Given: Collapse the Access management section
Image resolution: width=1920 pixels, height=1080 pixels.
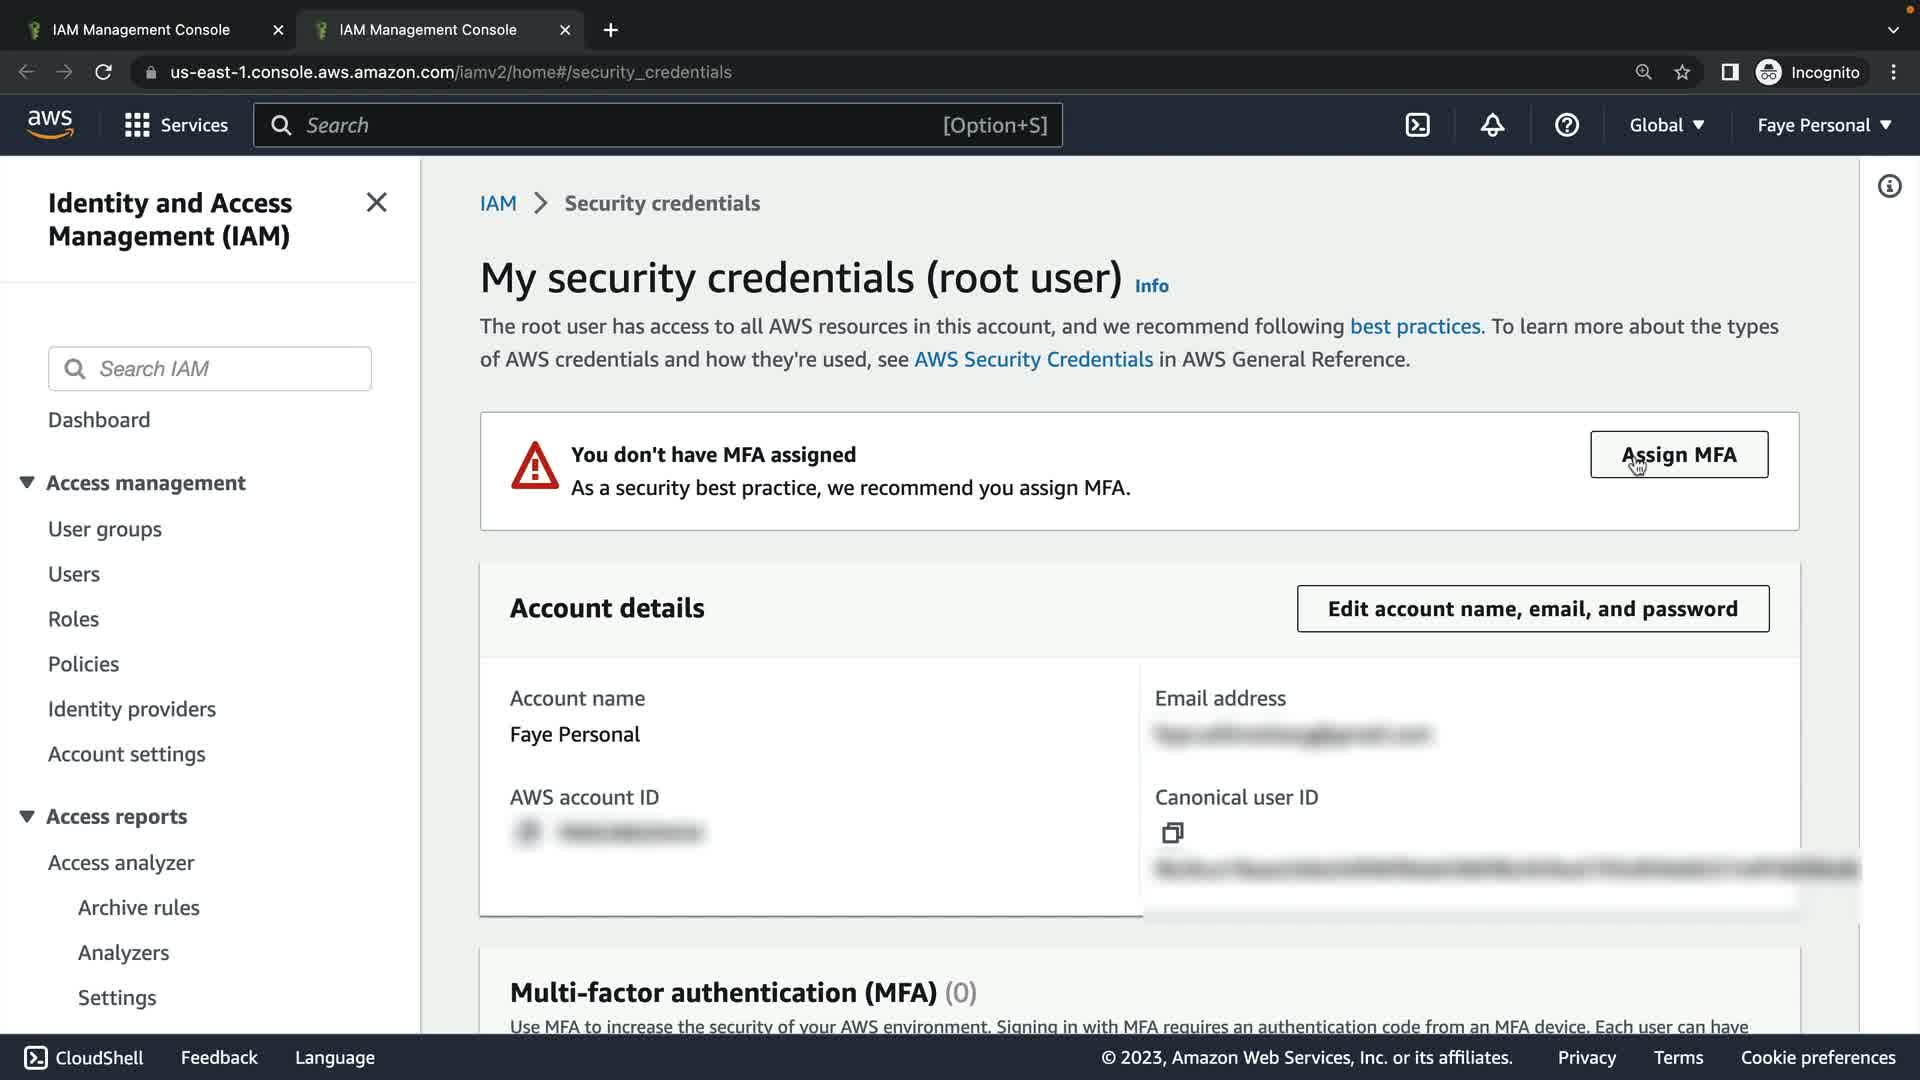Looking at the screenshot, I should (27, 483).
